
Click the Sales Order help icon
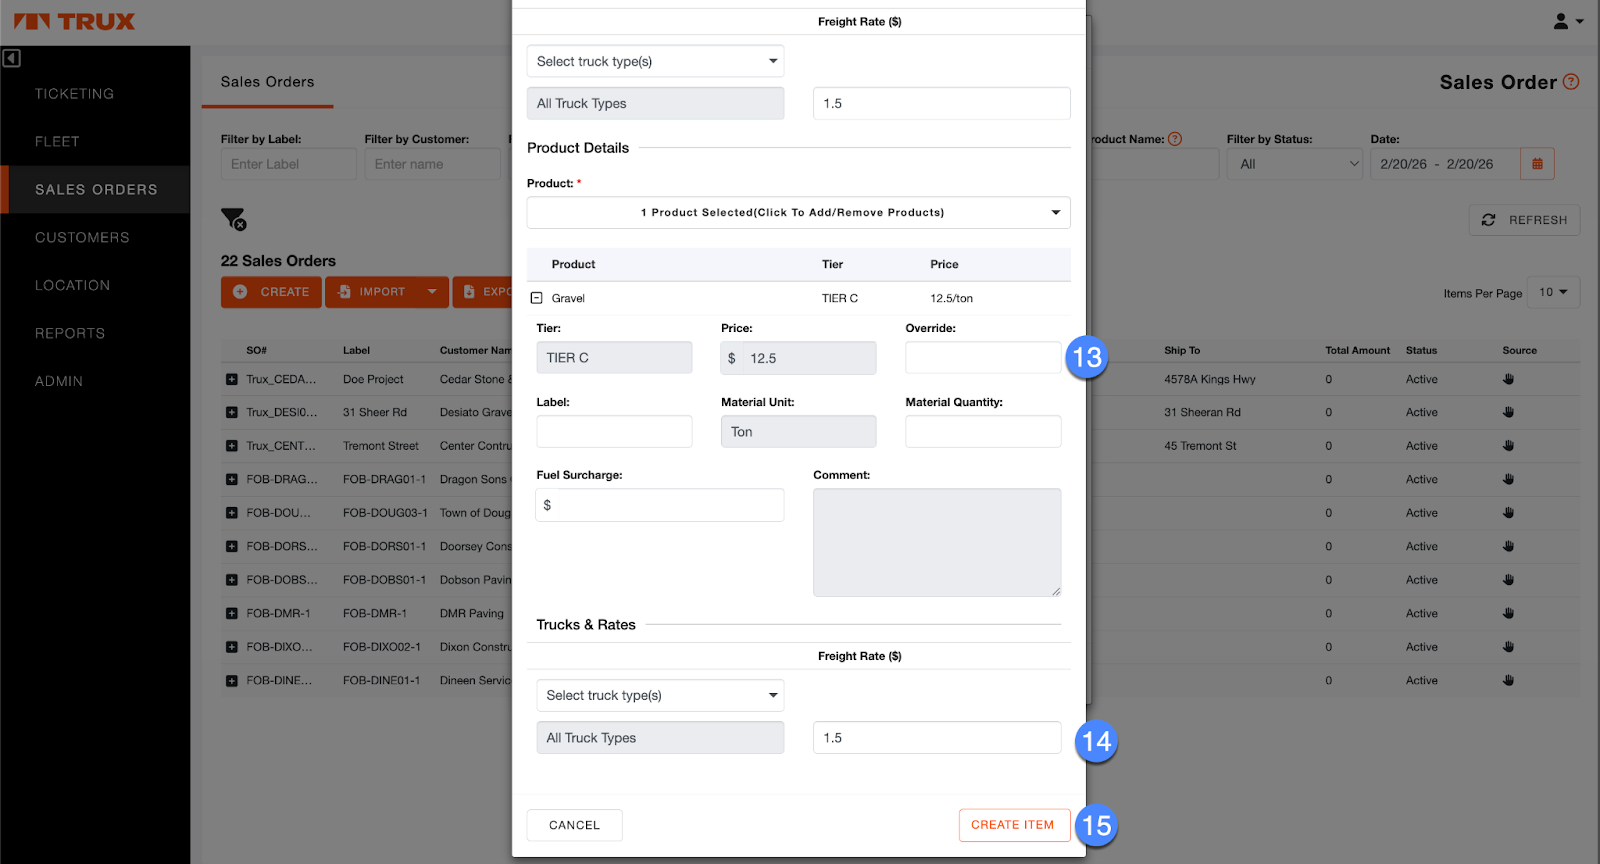click(x=1571, y=82)
